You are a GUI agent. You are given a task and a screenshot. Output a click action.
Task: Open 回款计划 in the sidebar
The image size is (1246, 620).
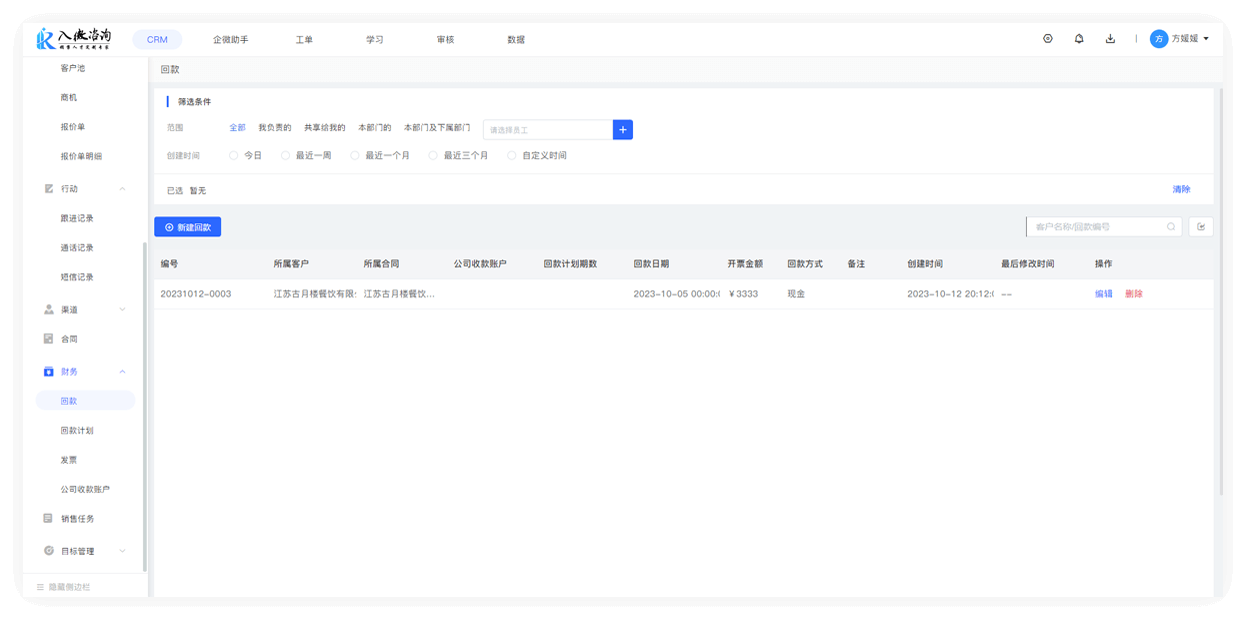click(x=77, y=431)
